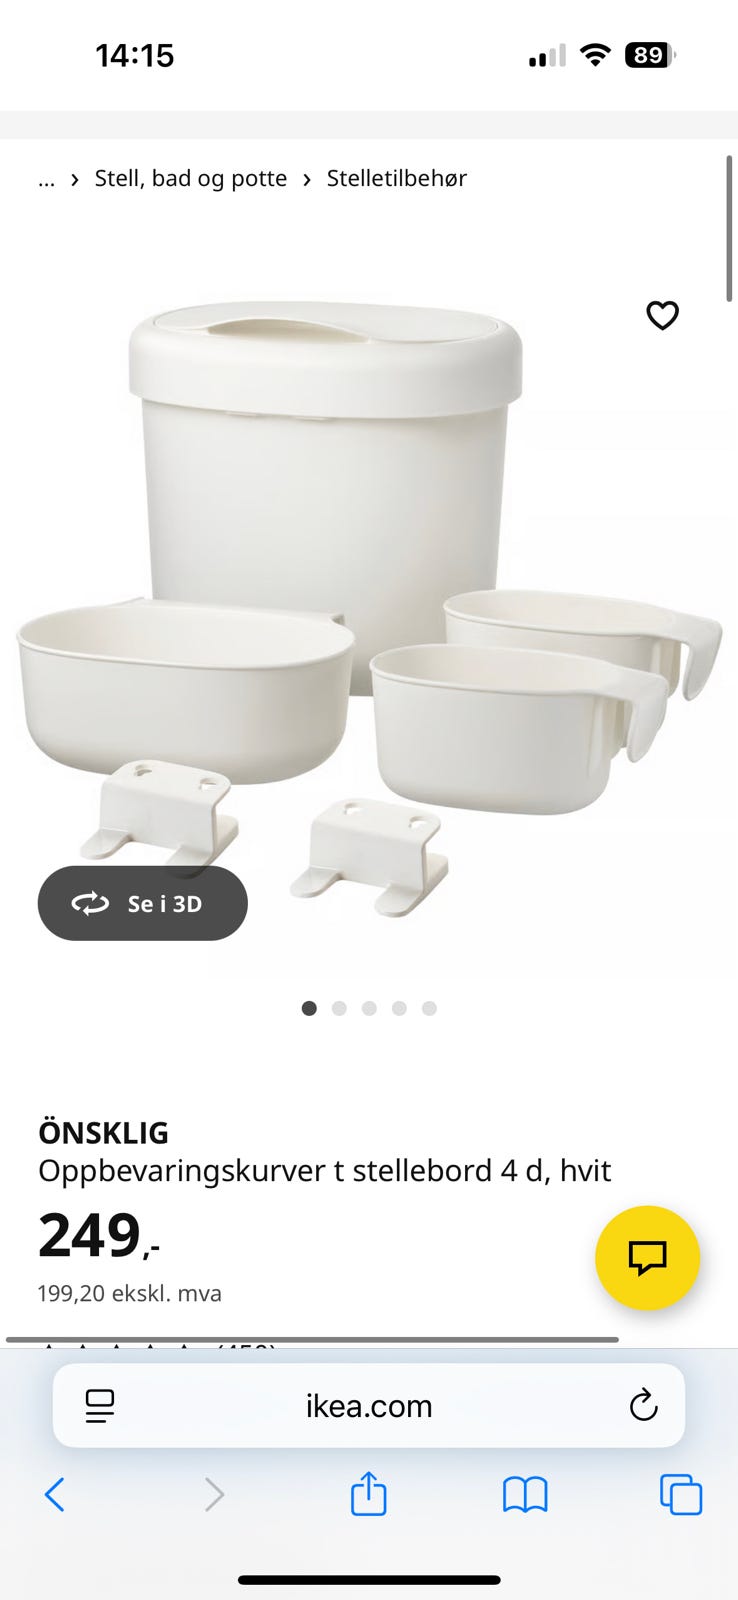Select the fifth image carousel dot
The height and width of the screenshot is (1600, 738).
(429, 1008)
